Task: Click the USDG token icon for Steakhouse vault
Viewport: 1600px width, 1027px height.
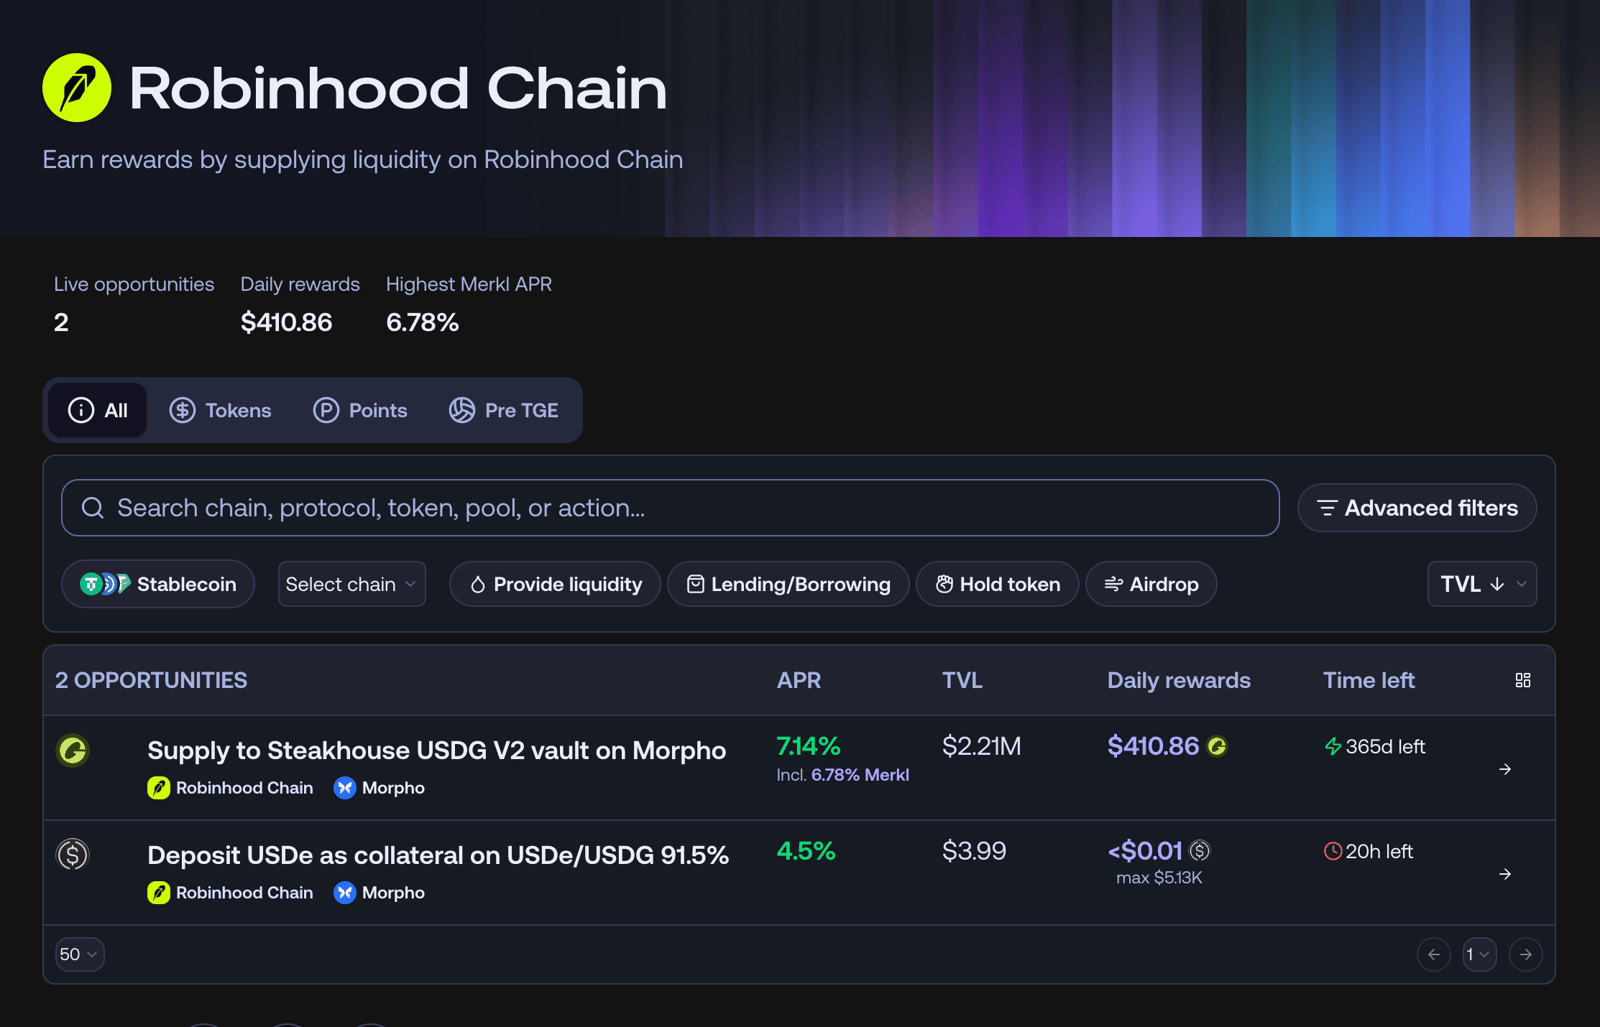Action: 73,750
